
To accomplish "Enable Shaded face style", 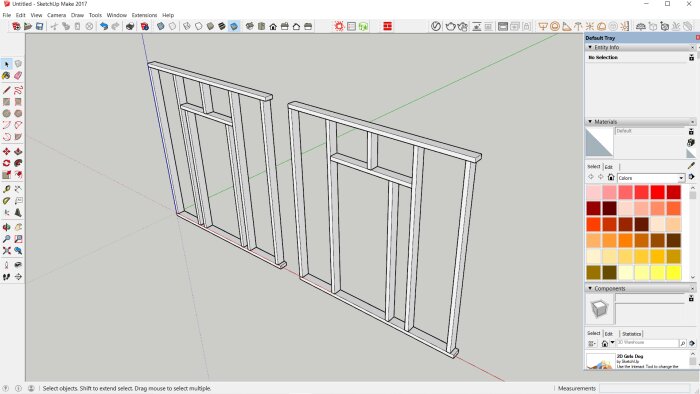I will (210, 26).
